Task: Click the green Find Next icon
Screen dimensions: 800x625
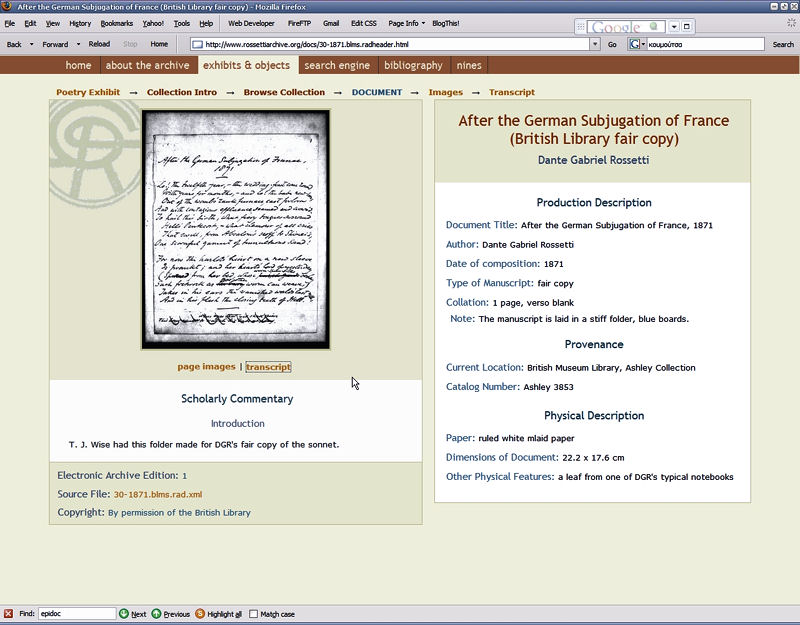Action: pyautogui.click(x=124, y=614)
